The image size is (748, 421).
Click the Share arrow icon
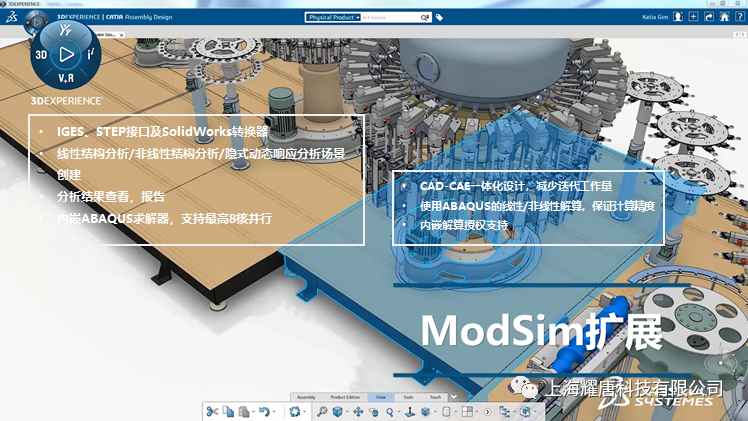(x=709, y=17)
